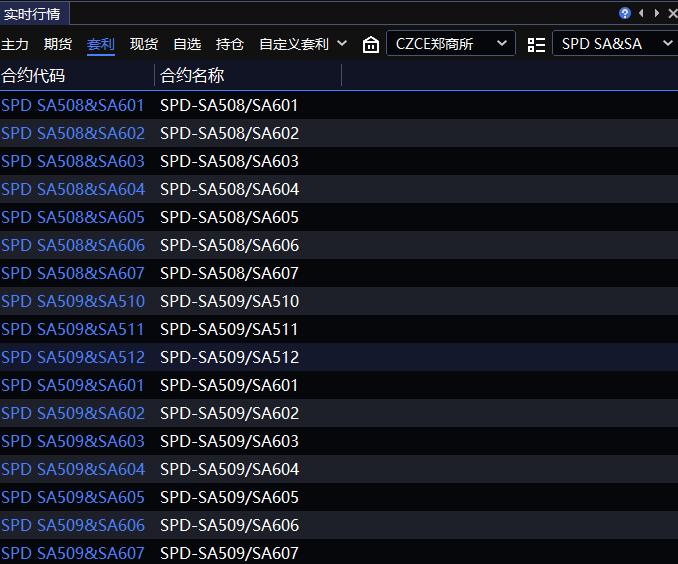
Task: Click contract name SPD-SA509/SA604
Action: tap(229, 469)
